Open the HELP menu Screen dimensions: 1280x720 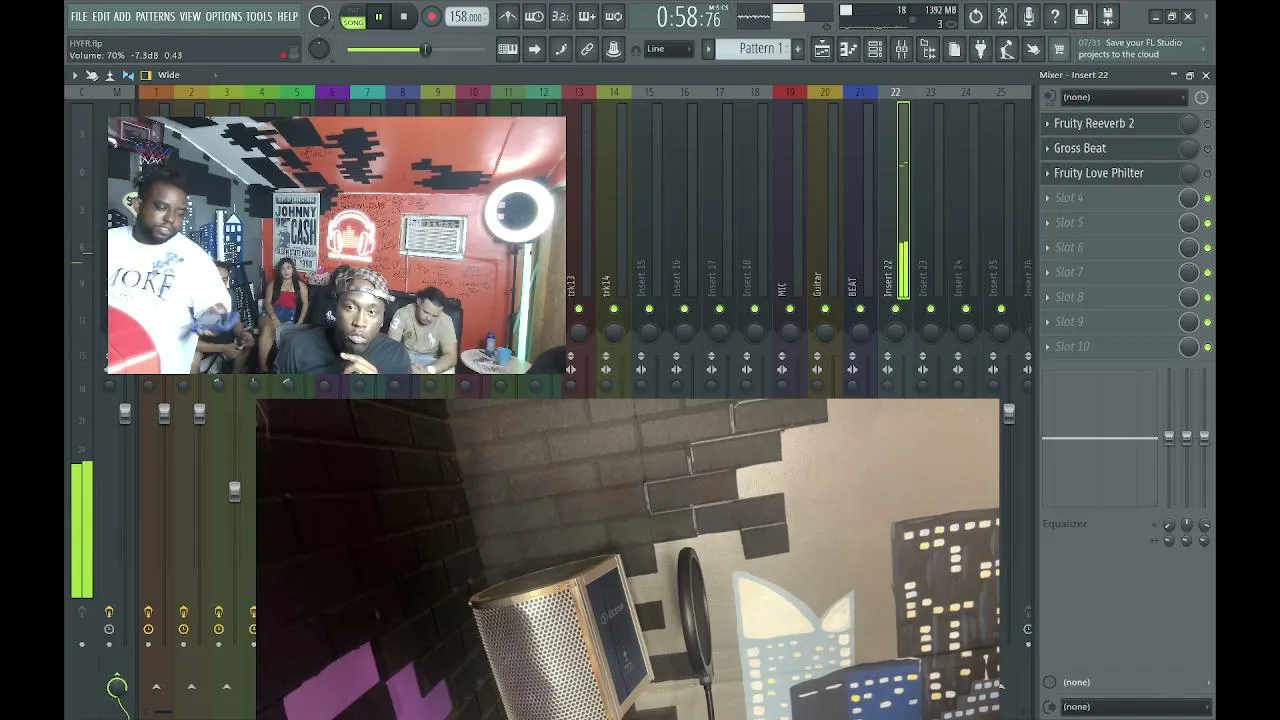coord(287,17)
